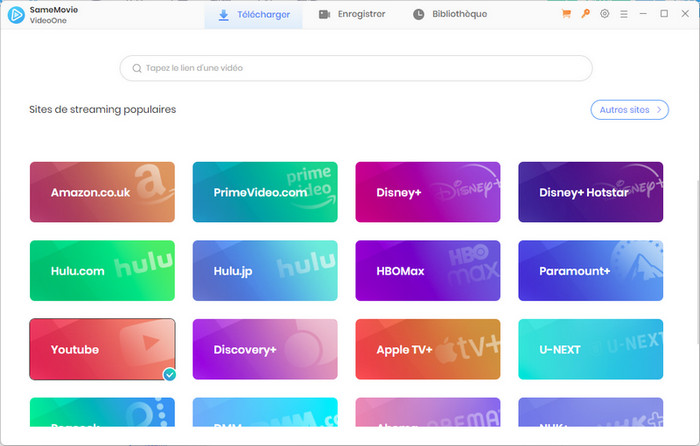The image size is (700, 446).
Task: Open the Autres sites button
Action: pos(629,110)
